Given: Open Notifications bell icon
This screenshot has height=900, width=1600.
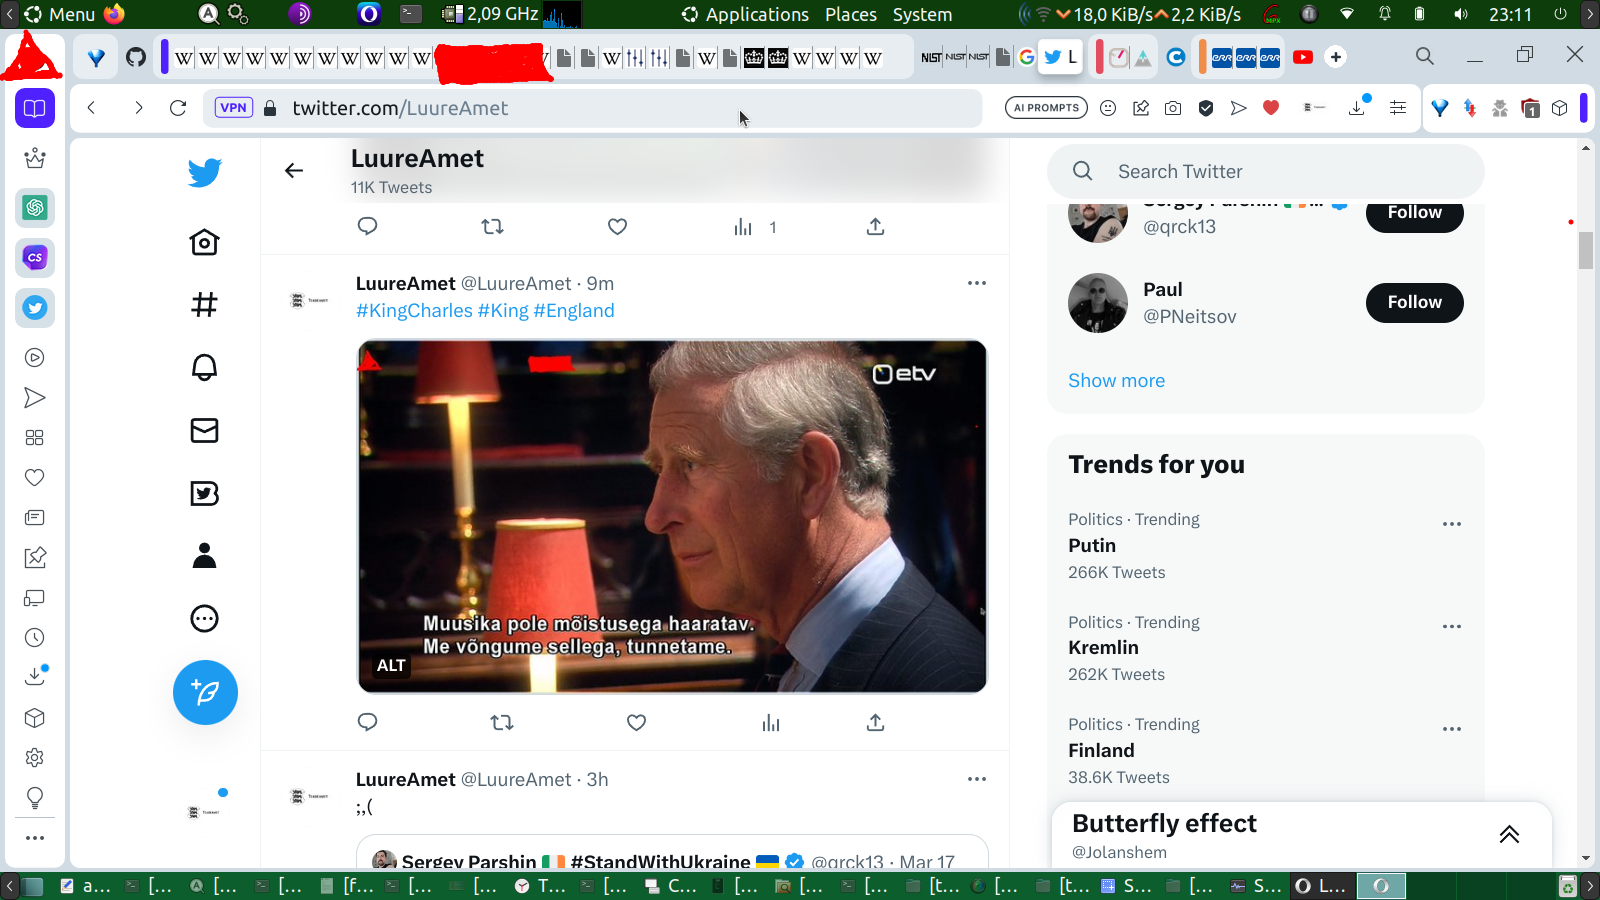Looking at the screenshot, I should pos(204,367).
